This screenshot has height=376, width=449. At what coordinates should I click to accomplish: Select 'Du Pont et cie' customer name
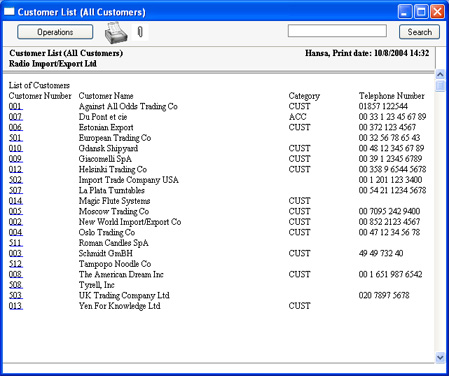(x=103, y=117)
